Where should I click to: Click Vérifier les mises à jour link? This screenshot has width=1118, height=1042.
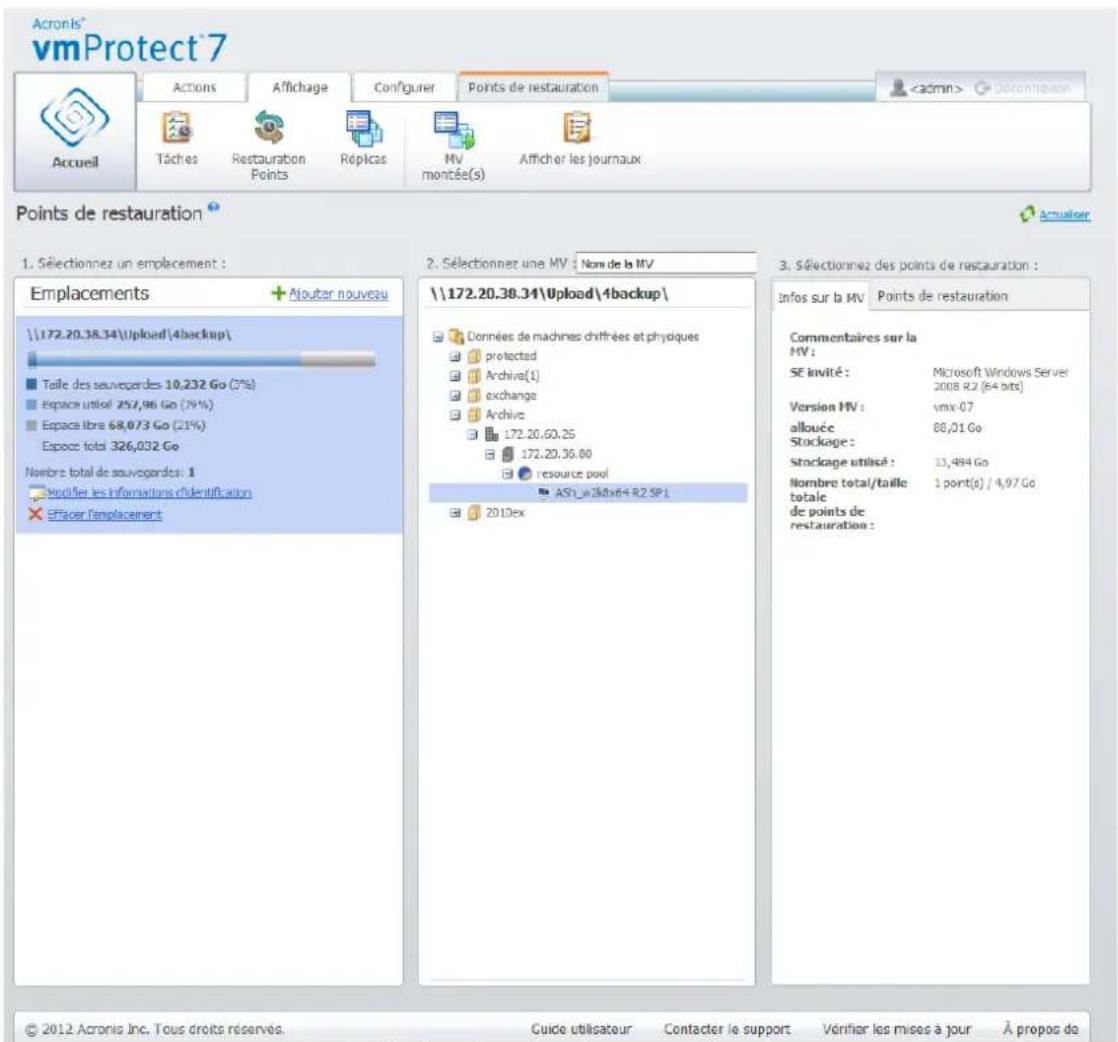point(897,1029)
